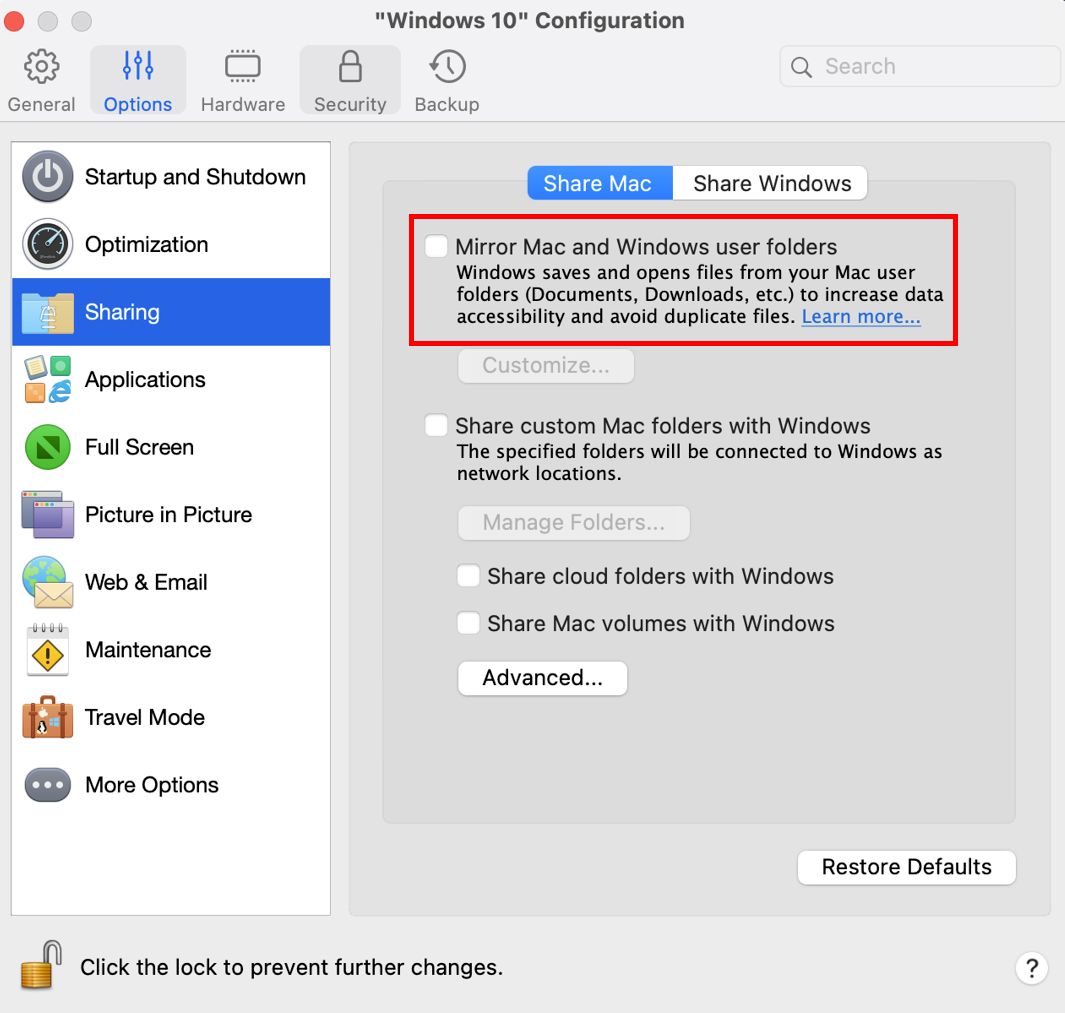The width and height of the screenshot is (1065, 1013).
Task: Select the Options sliders icon
Action: coord(138,66)
